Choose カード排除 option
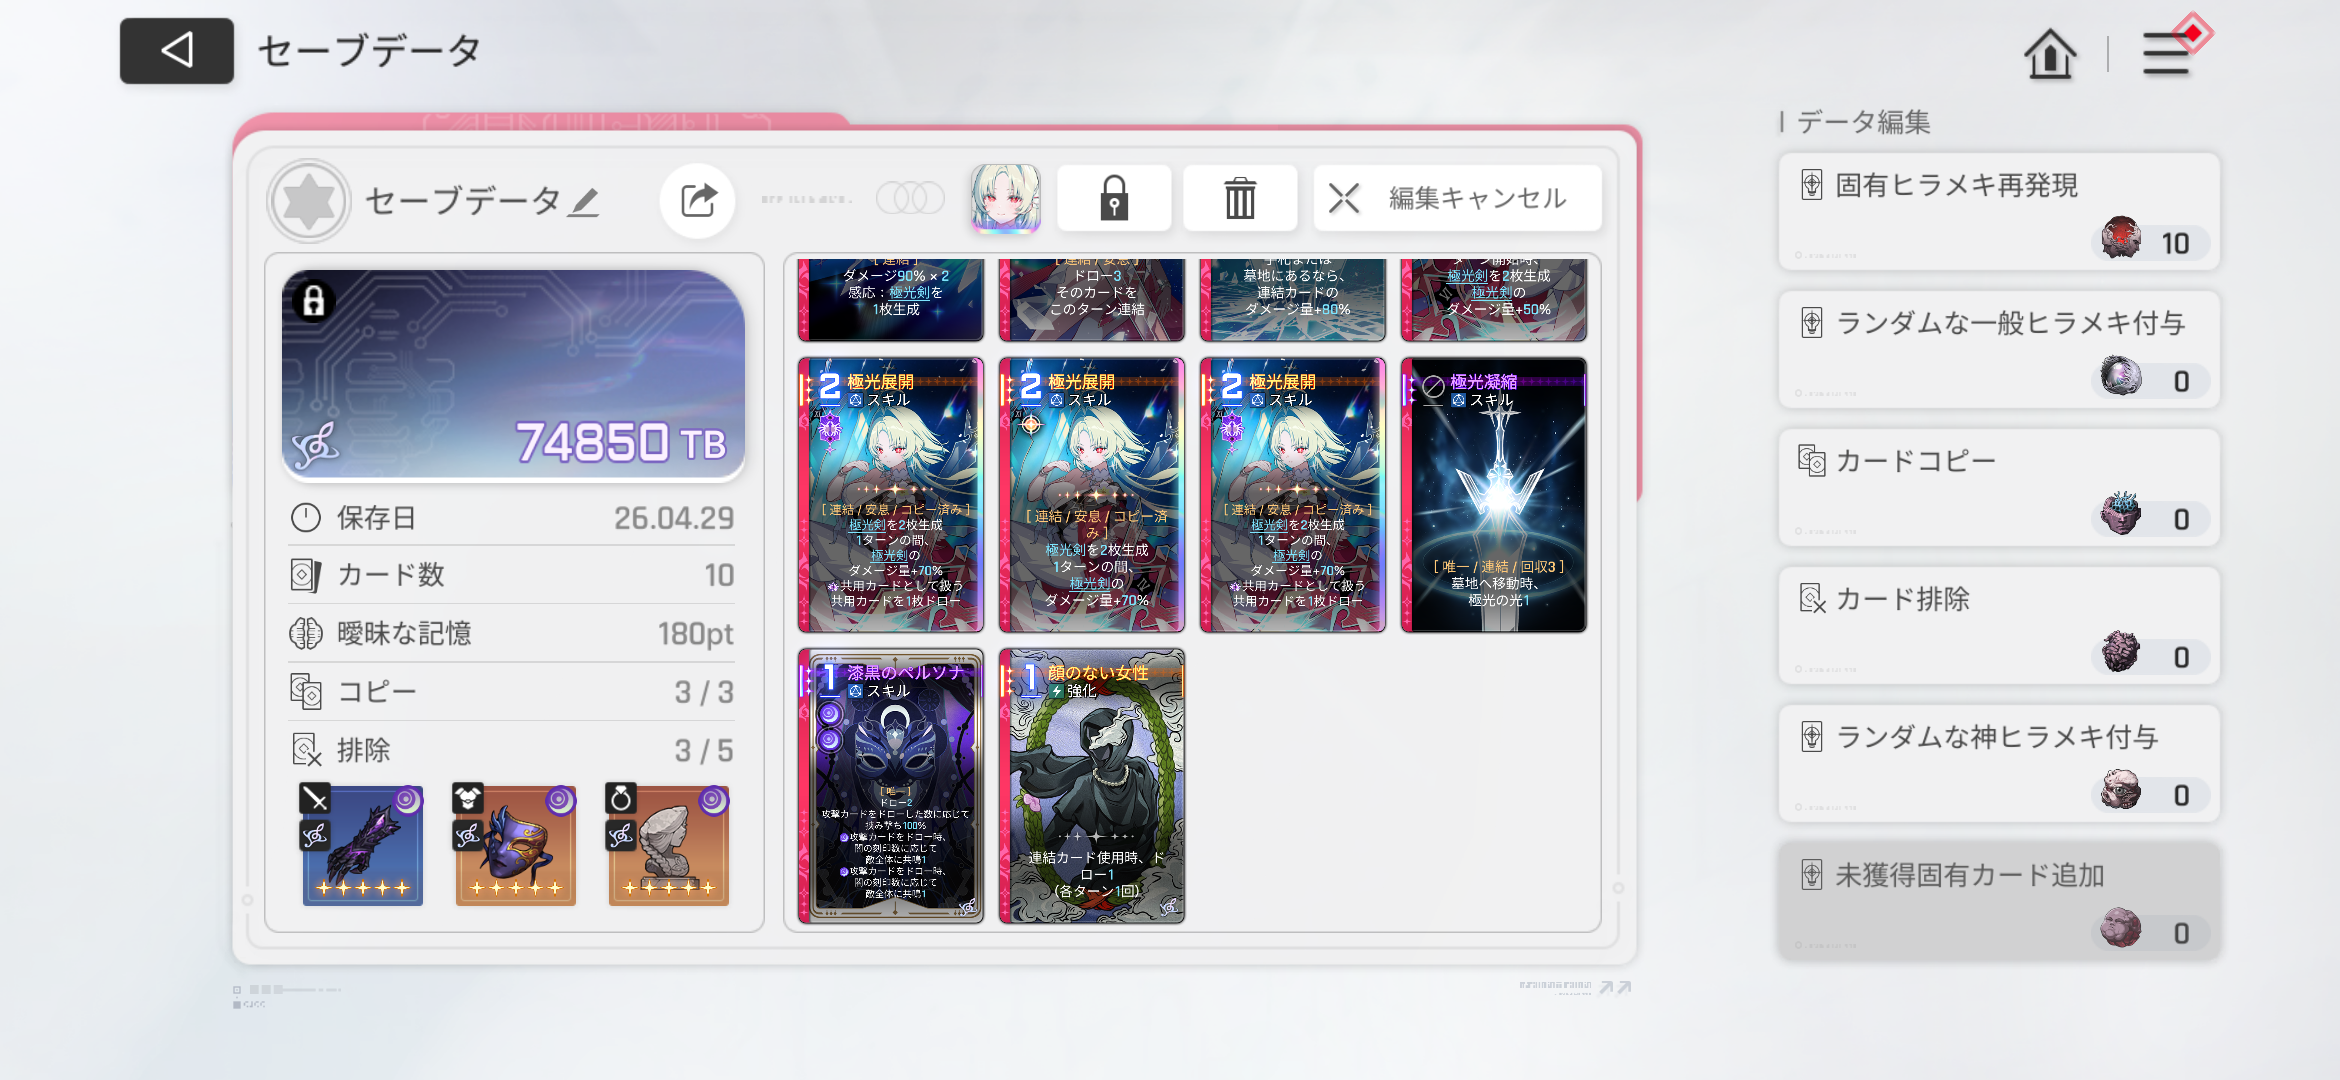The image size is (2340, 1080). [1998, 625]
